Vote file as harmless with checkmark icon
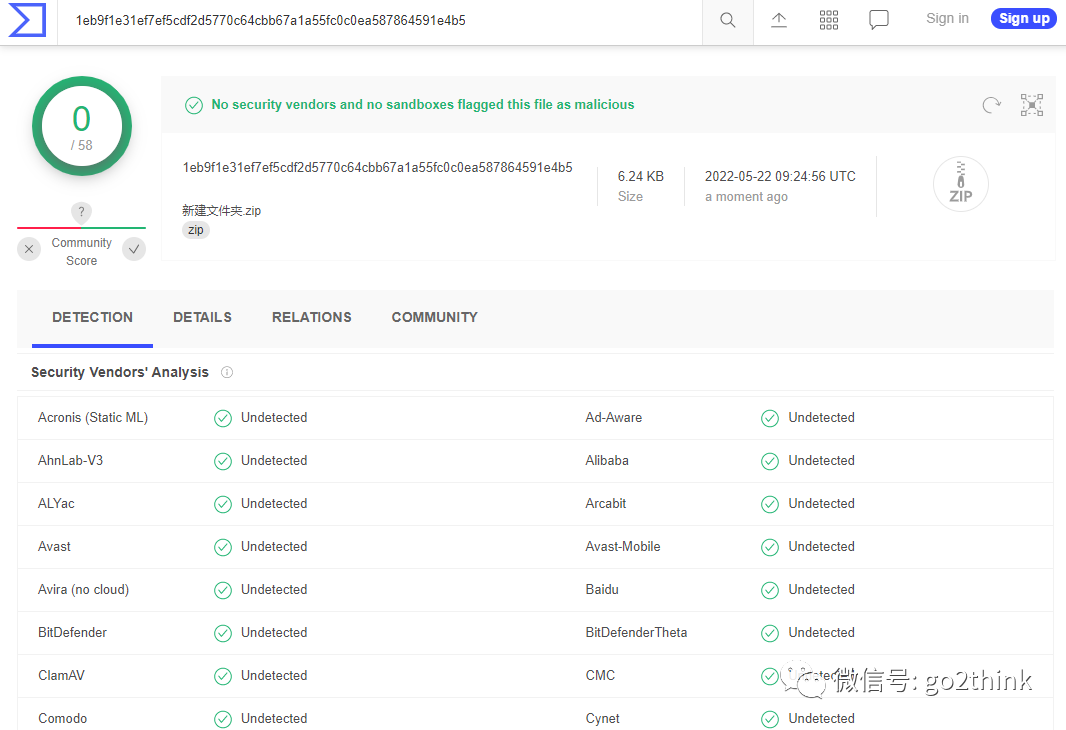Screen dimensions: 1066x730 click(134, 249)
